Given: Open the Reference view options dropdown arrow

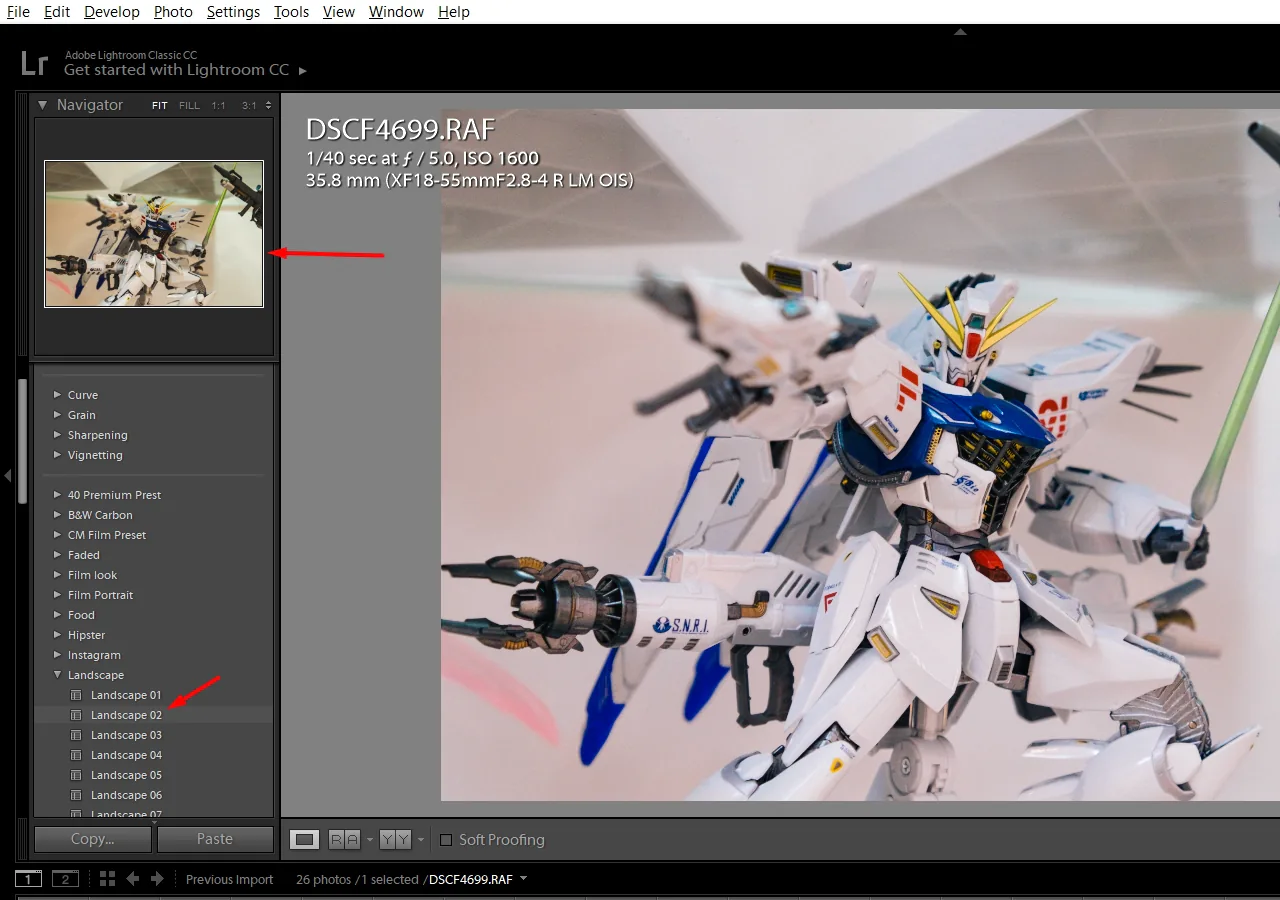Looking at the screenshot, I should pos(369,840).
